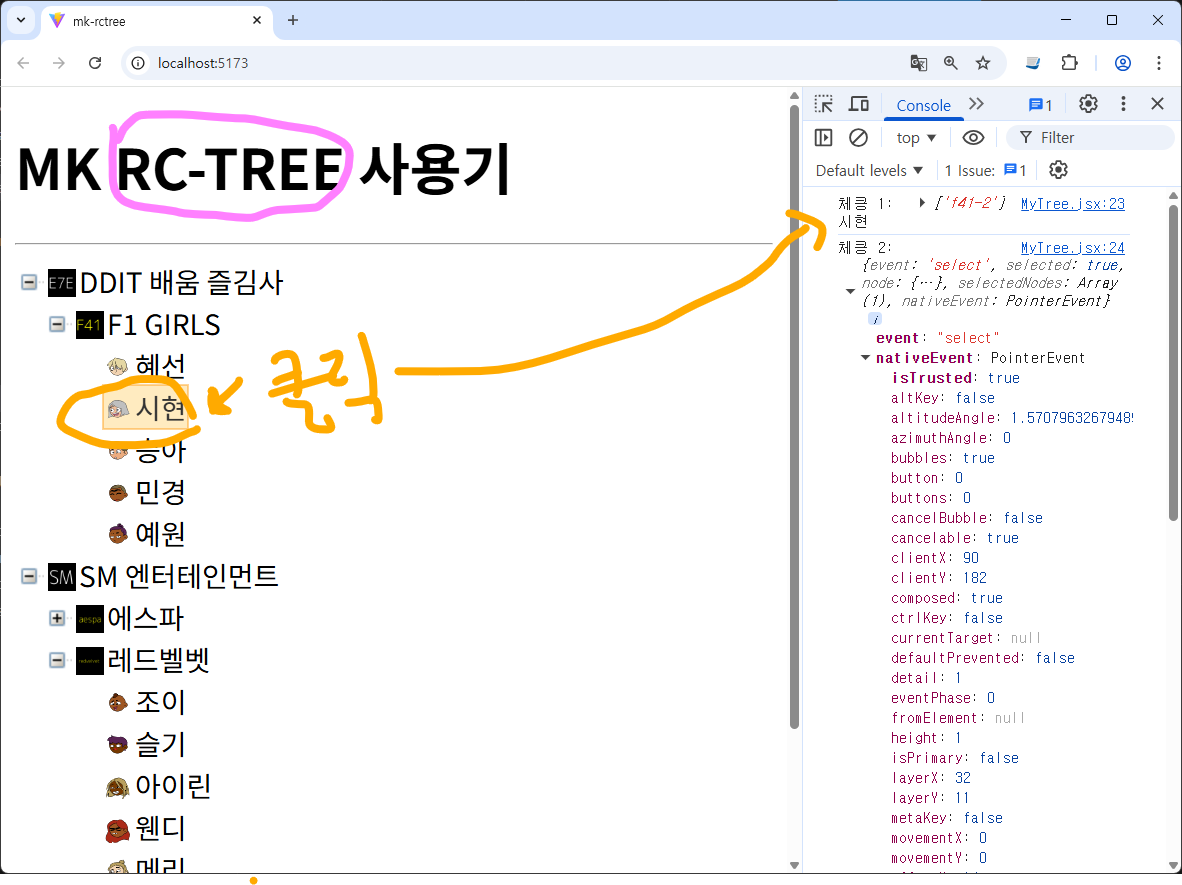Expand the 에스파 node

coord(57,619)
